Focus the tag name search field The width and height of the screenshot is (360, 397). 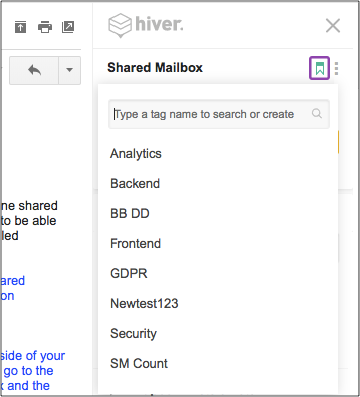(x=219, y=114)
